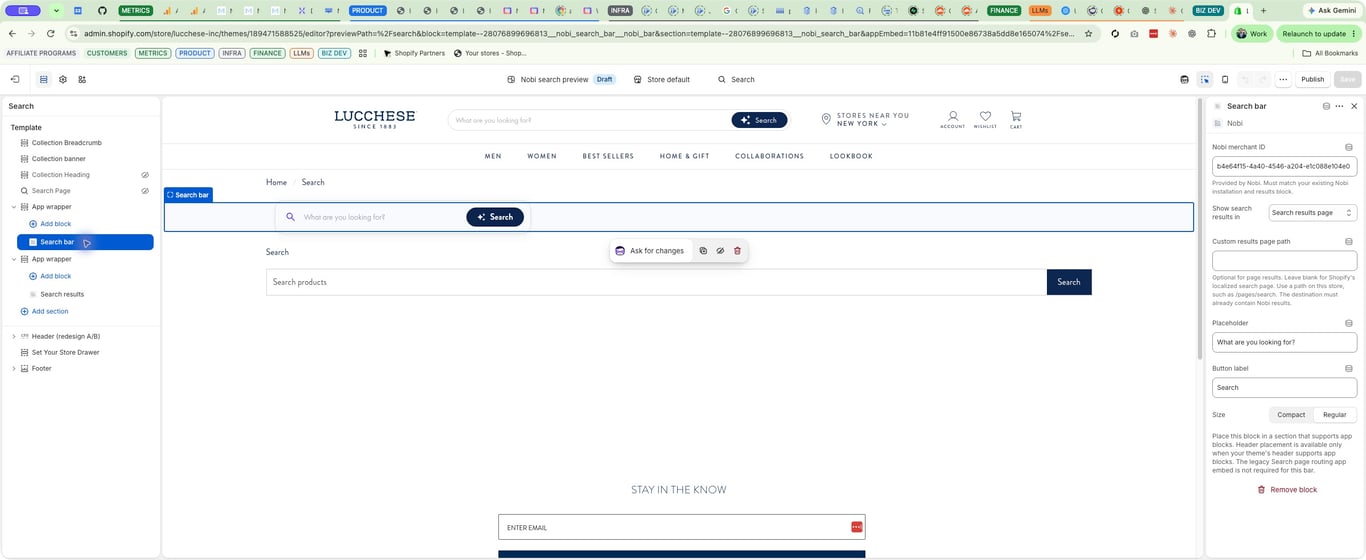The image size is (1366, 560).
Task: Open Search bar panel ellipsis menu
Action: 1339,106
